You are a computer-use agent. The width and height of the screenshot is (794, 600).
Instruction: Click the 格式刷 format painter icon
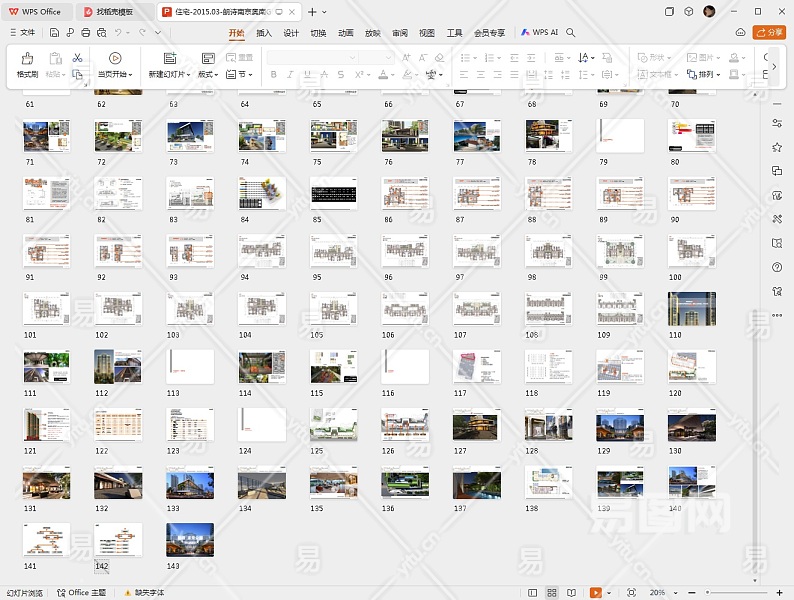pos(27,59)
